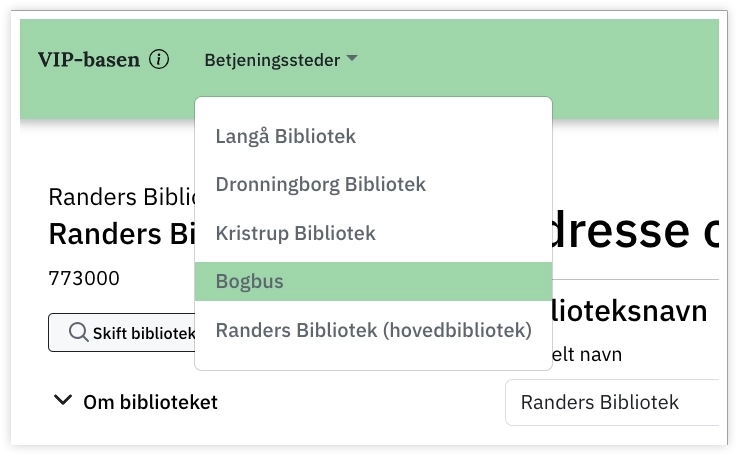This screenshot has height=456, width=738.
Task: Click the caret arrow next to Betjeningssteder
Action: click(x=352, y=60)
